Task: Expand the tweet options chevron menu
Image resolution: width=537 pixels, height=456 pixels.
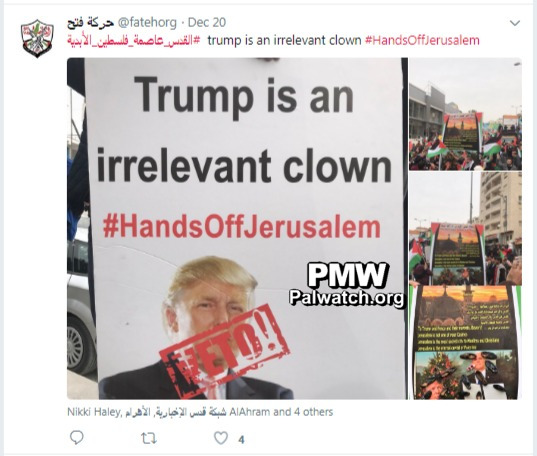Action: tap(515, 23)
